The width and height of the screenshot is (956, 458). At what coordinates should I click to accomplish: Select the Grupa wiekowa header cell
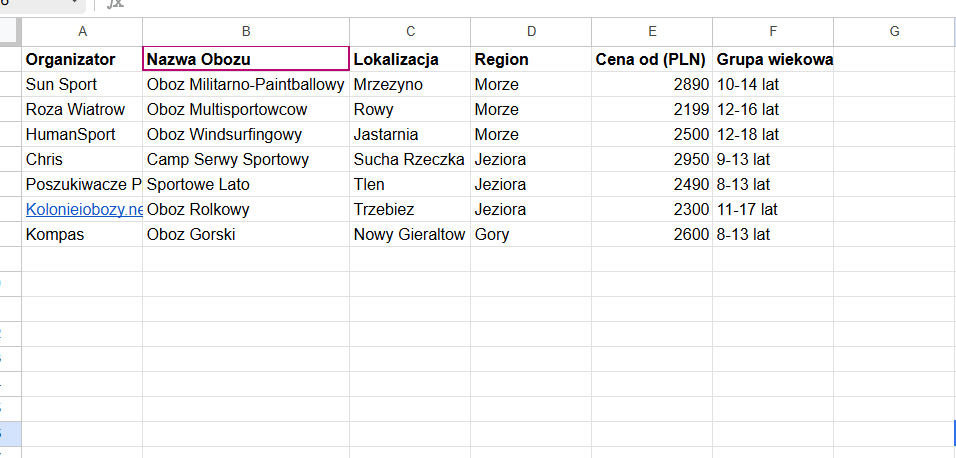coord(774,60)
